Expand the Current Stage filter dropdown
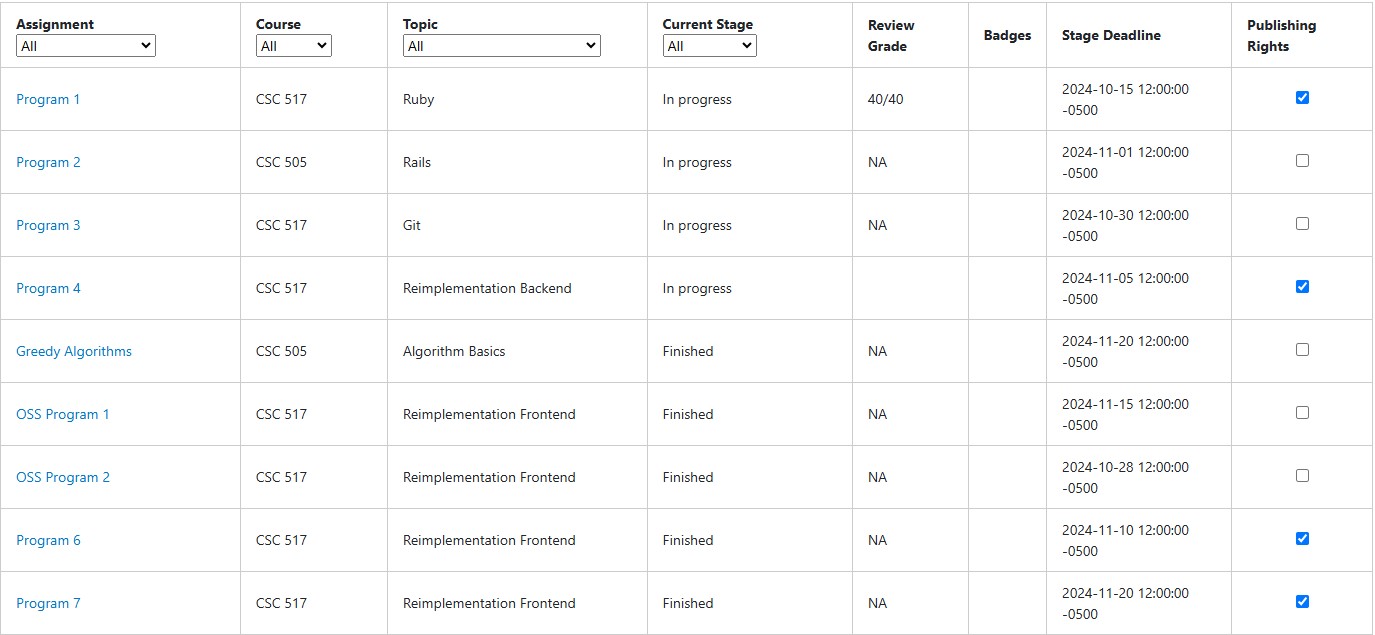Viewport: 1375px width, 635px height. pos(709,46)
